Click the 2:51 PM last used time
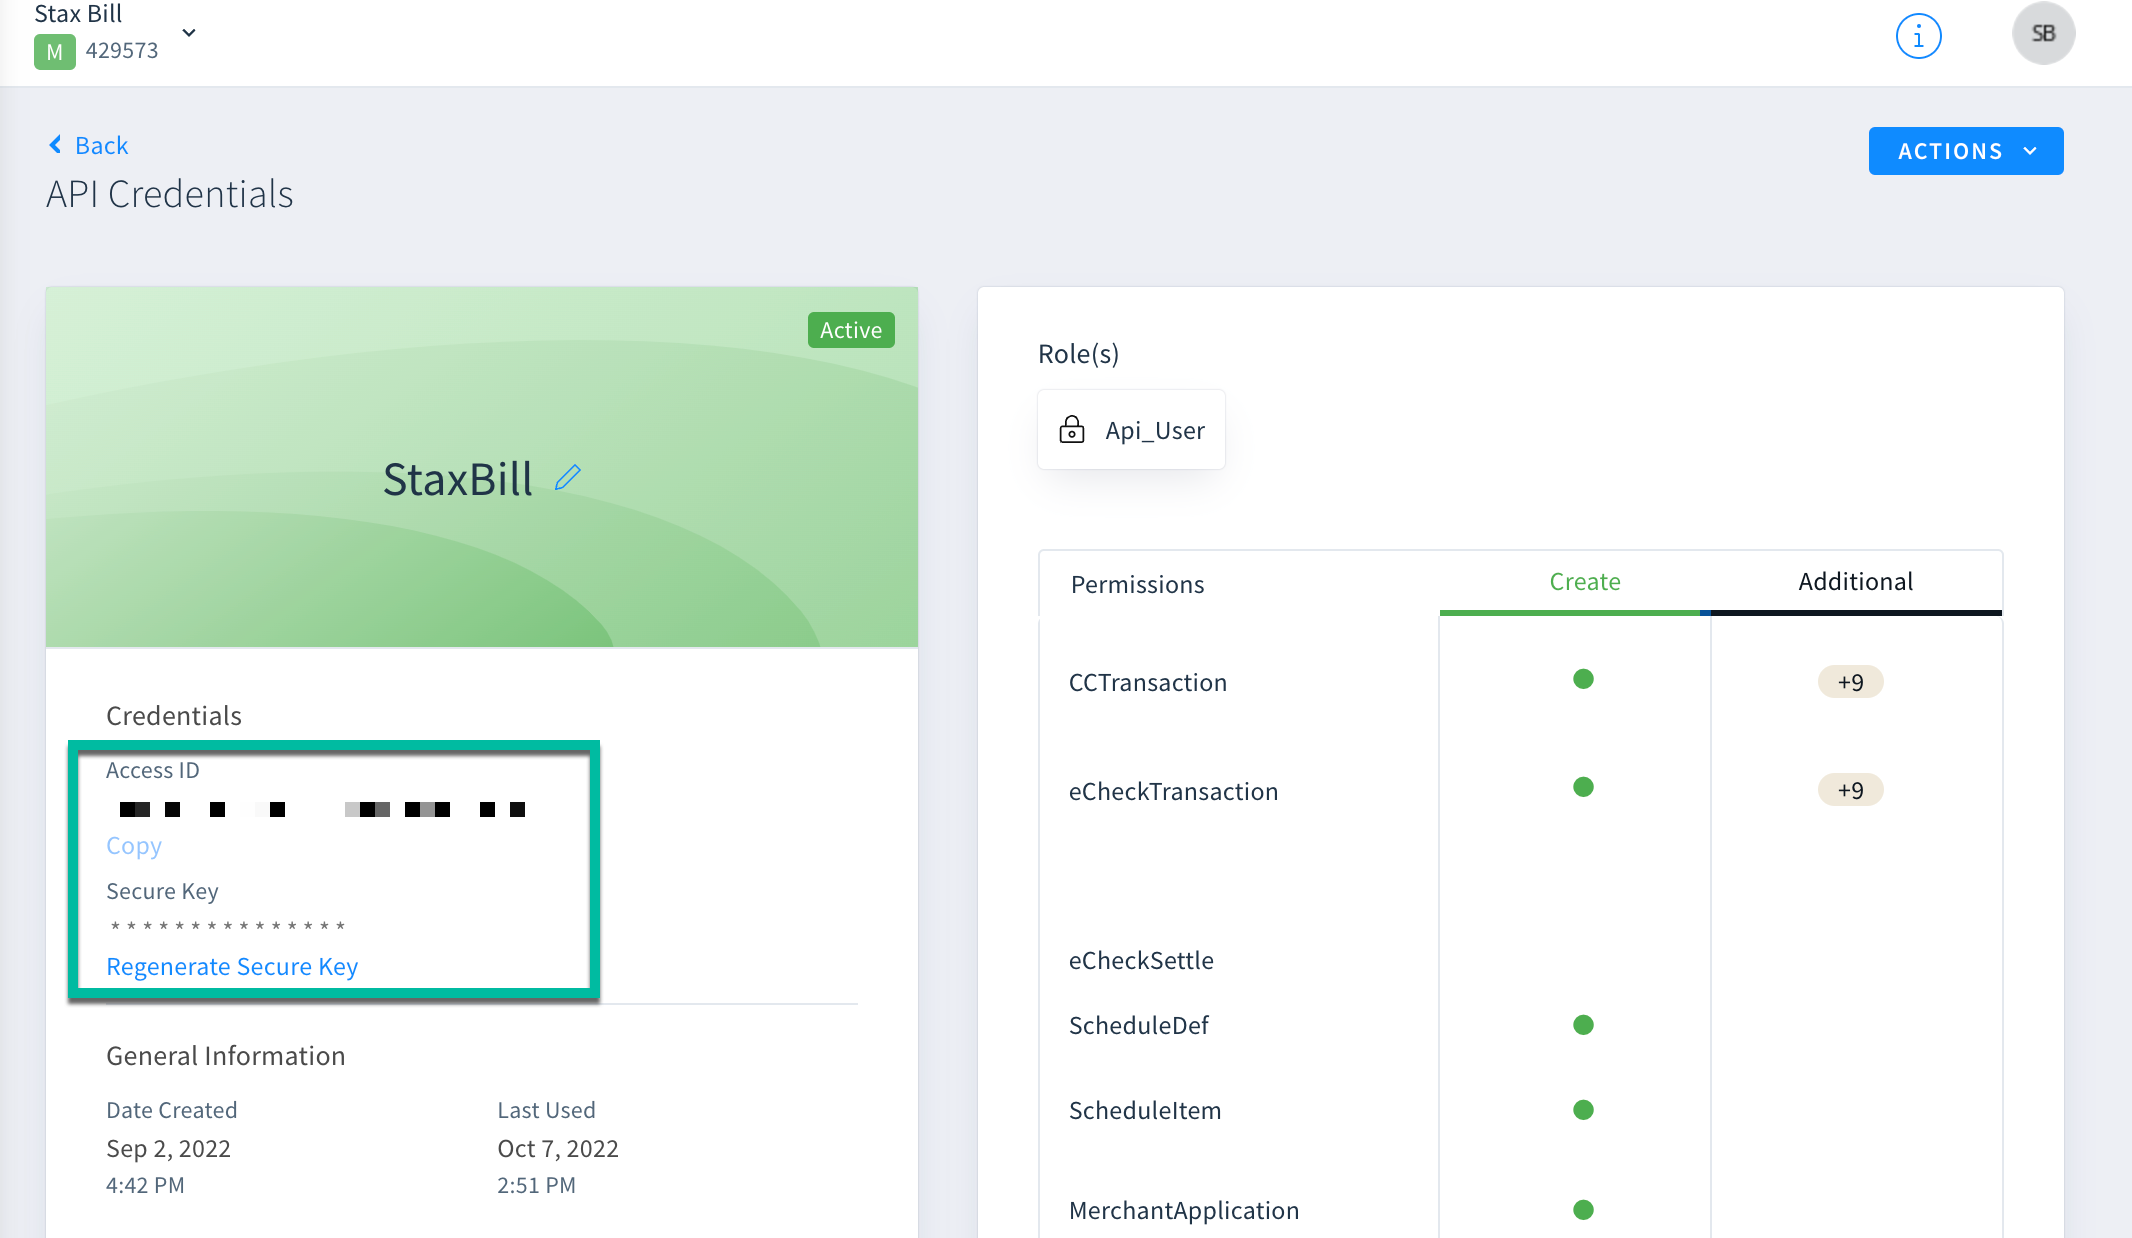2132x1238 pixels. click(536, 1186)
